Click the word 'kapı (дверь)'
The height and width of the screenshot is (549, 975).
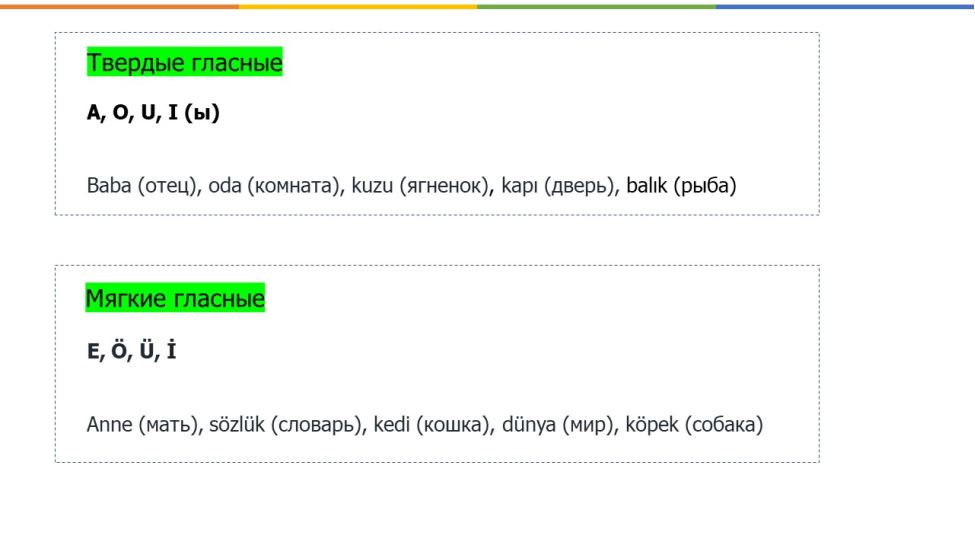coord(558,185)
